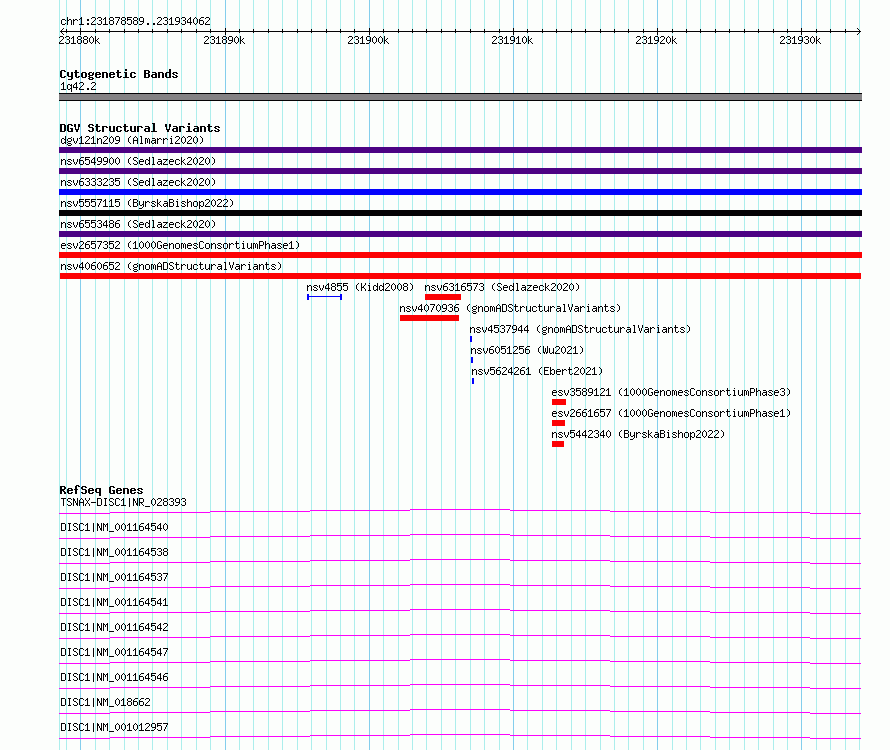Open the dgv121n209 (Almarri2020) label

click(132, 140)
